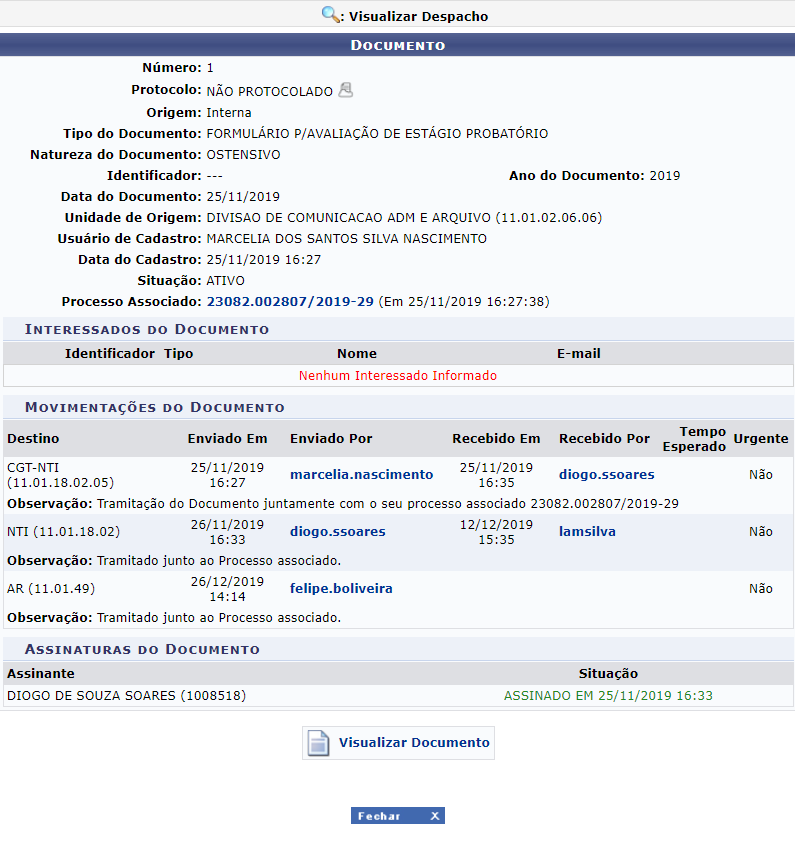Viewport: 795px width, 842px height.
Task: Select Data do Cadastro value 25/11/2019 16:27
Action: point(264,260)
